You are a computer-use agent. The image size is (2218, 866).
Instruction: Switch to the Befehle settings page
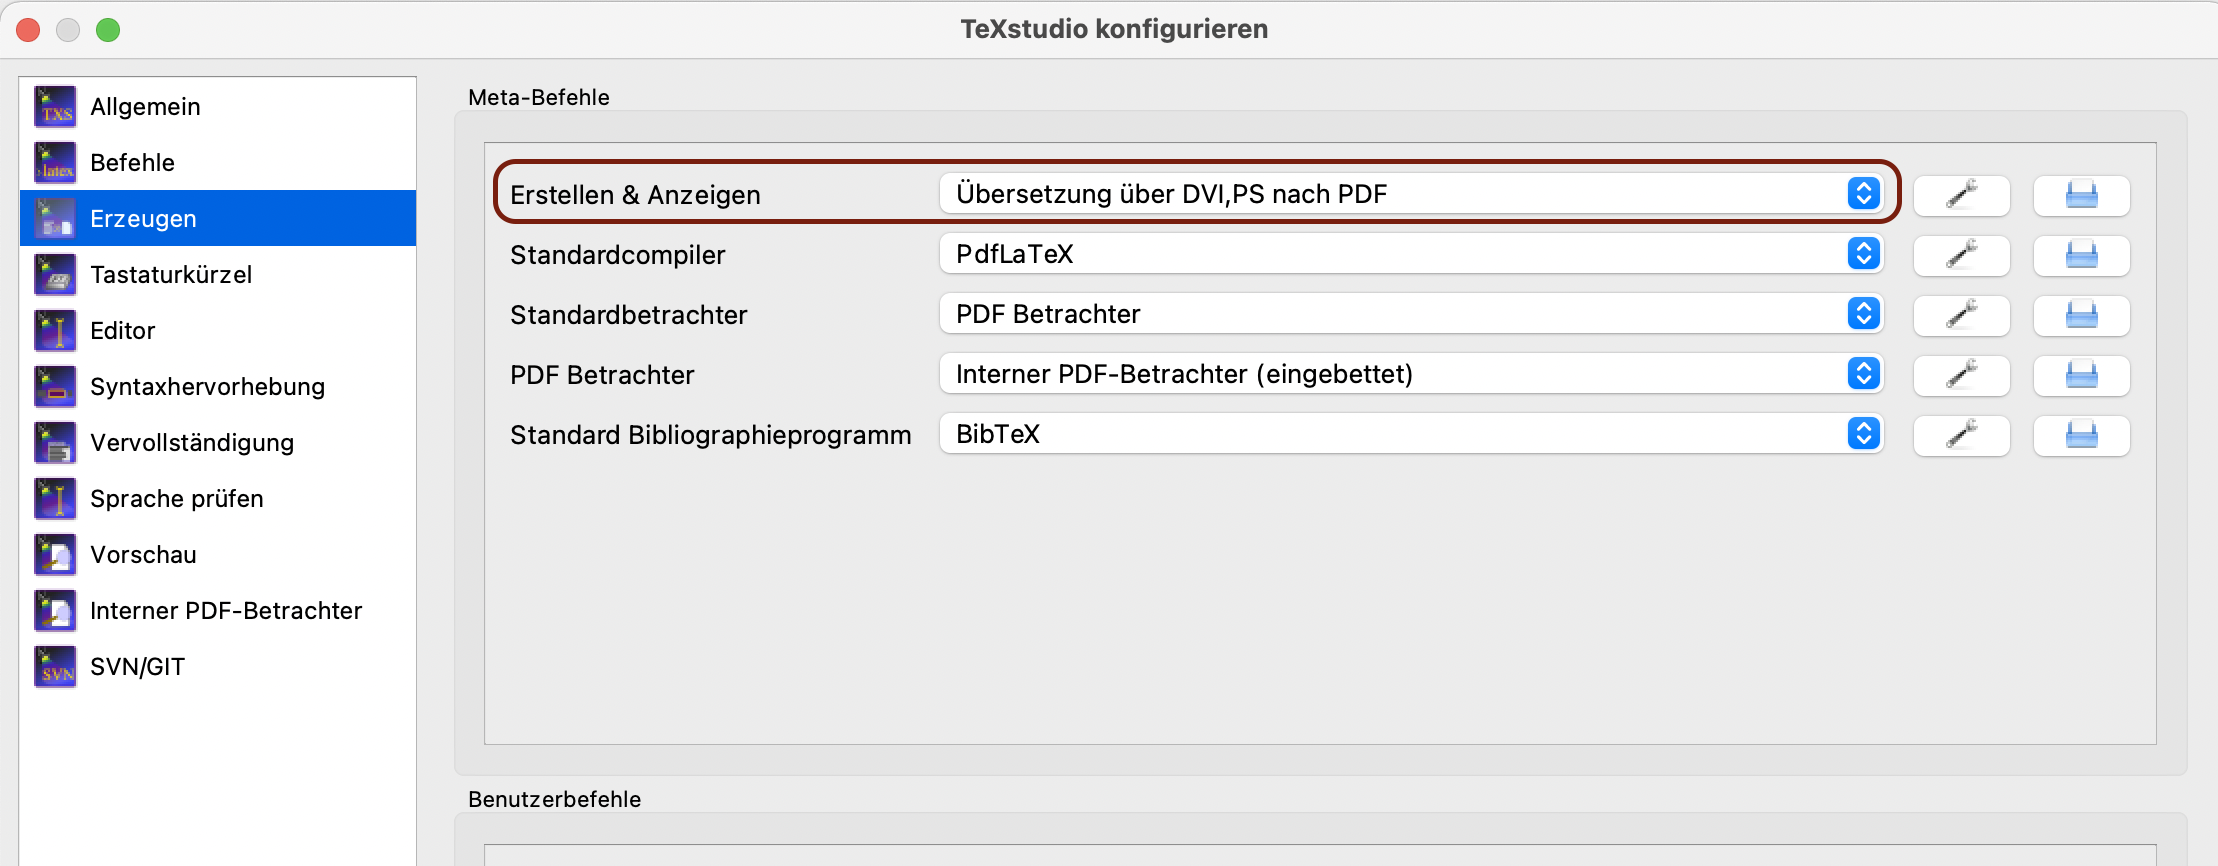tap(132, 163)
